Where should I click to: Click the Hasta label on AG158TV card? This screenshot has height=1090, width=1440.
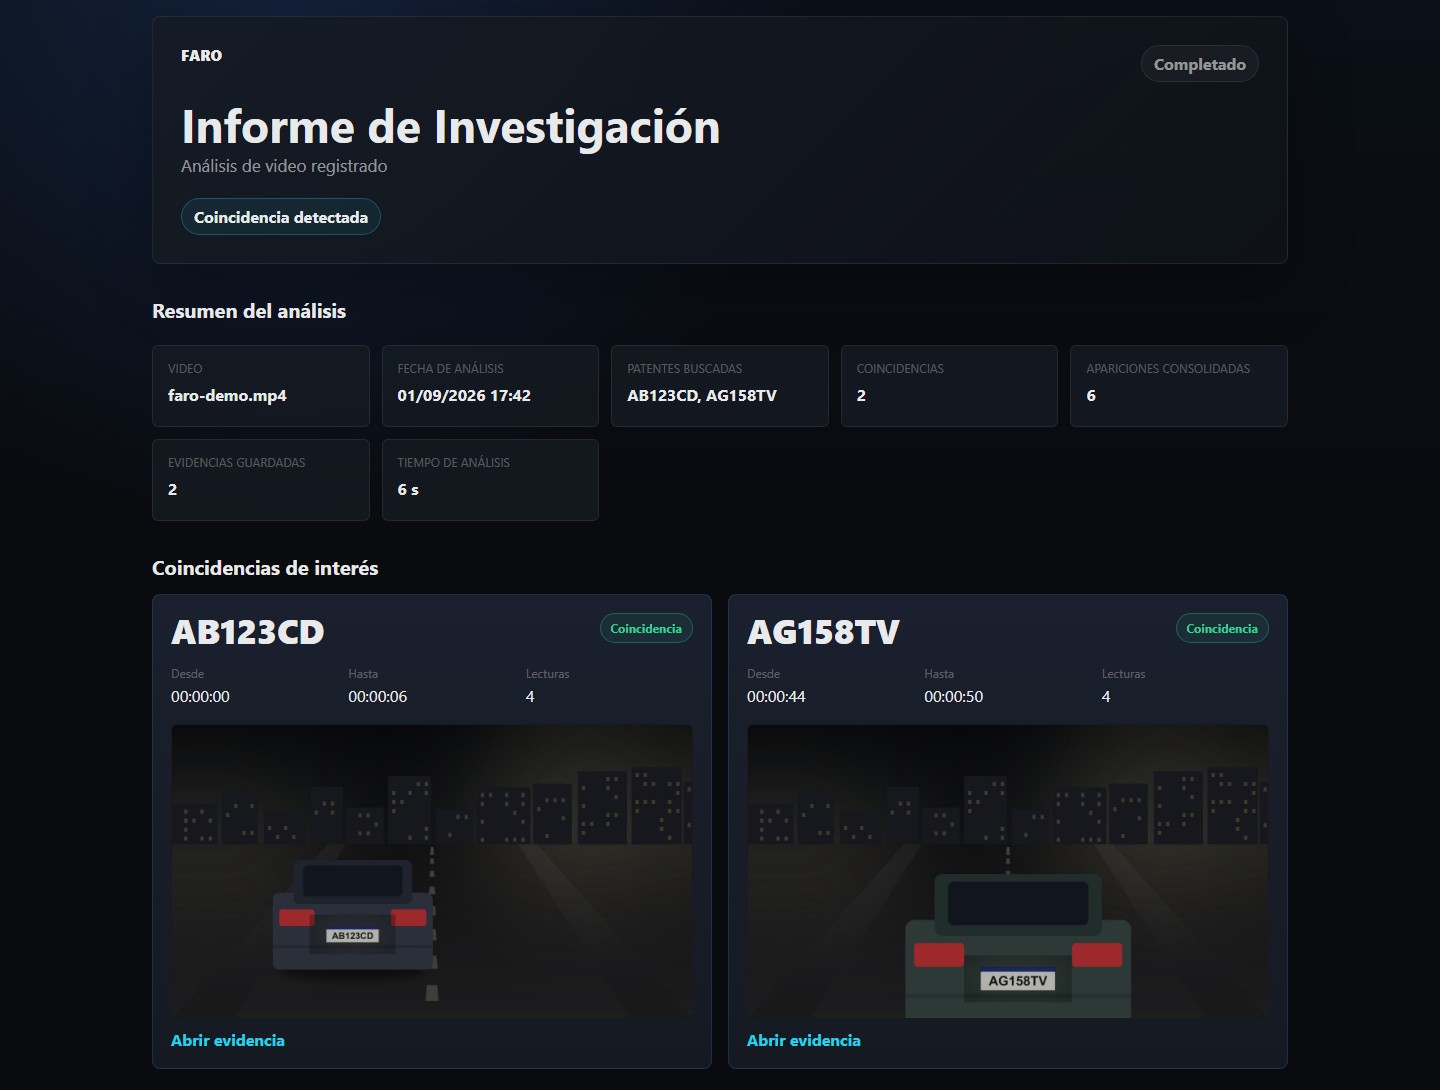pos(939,674)
